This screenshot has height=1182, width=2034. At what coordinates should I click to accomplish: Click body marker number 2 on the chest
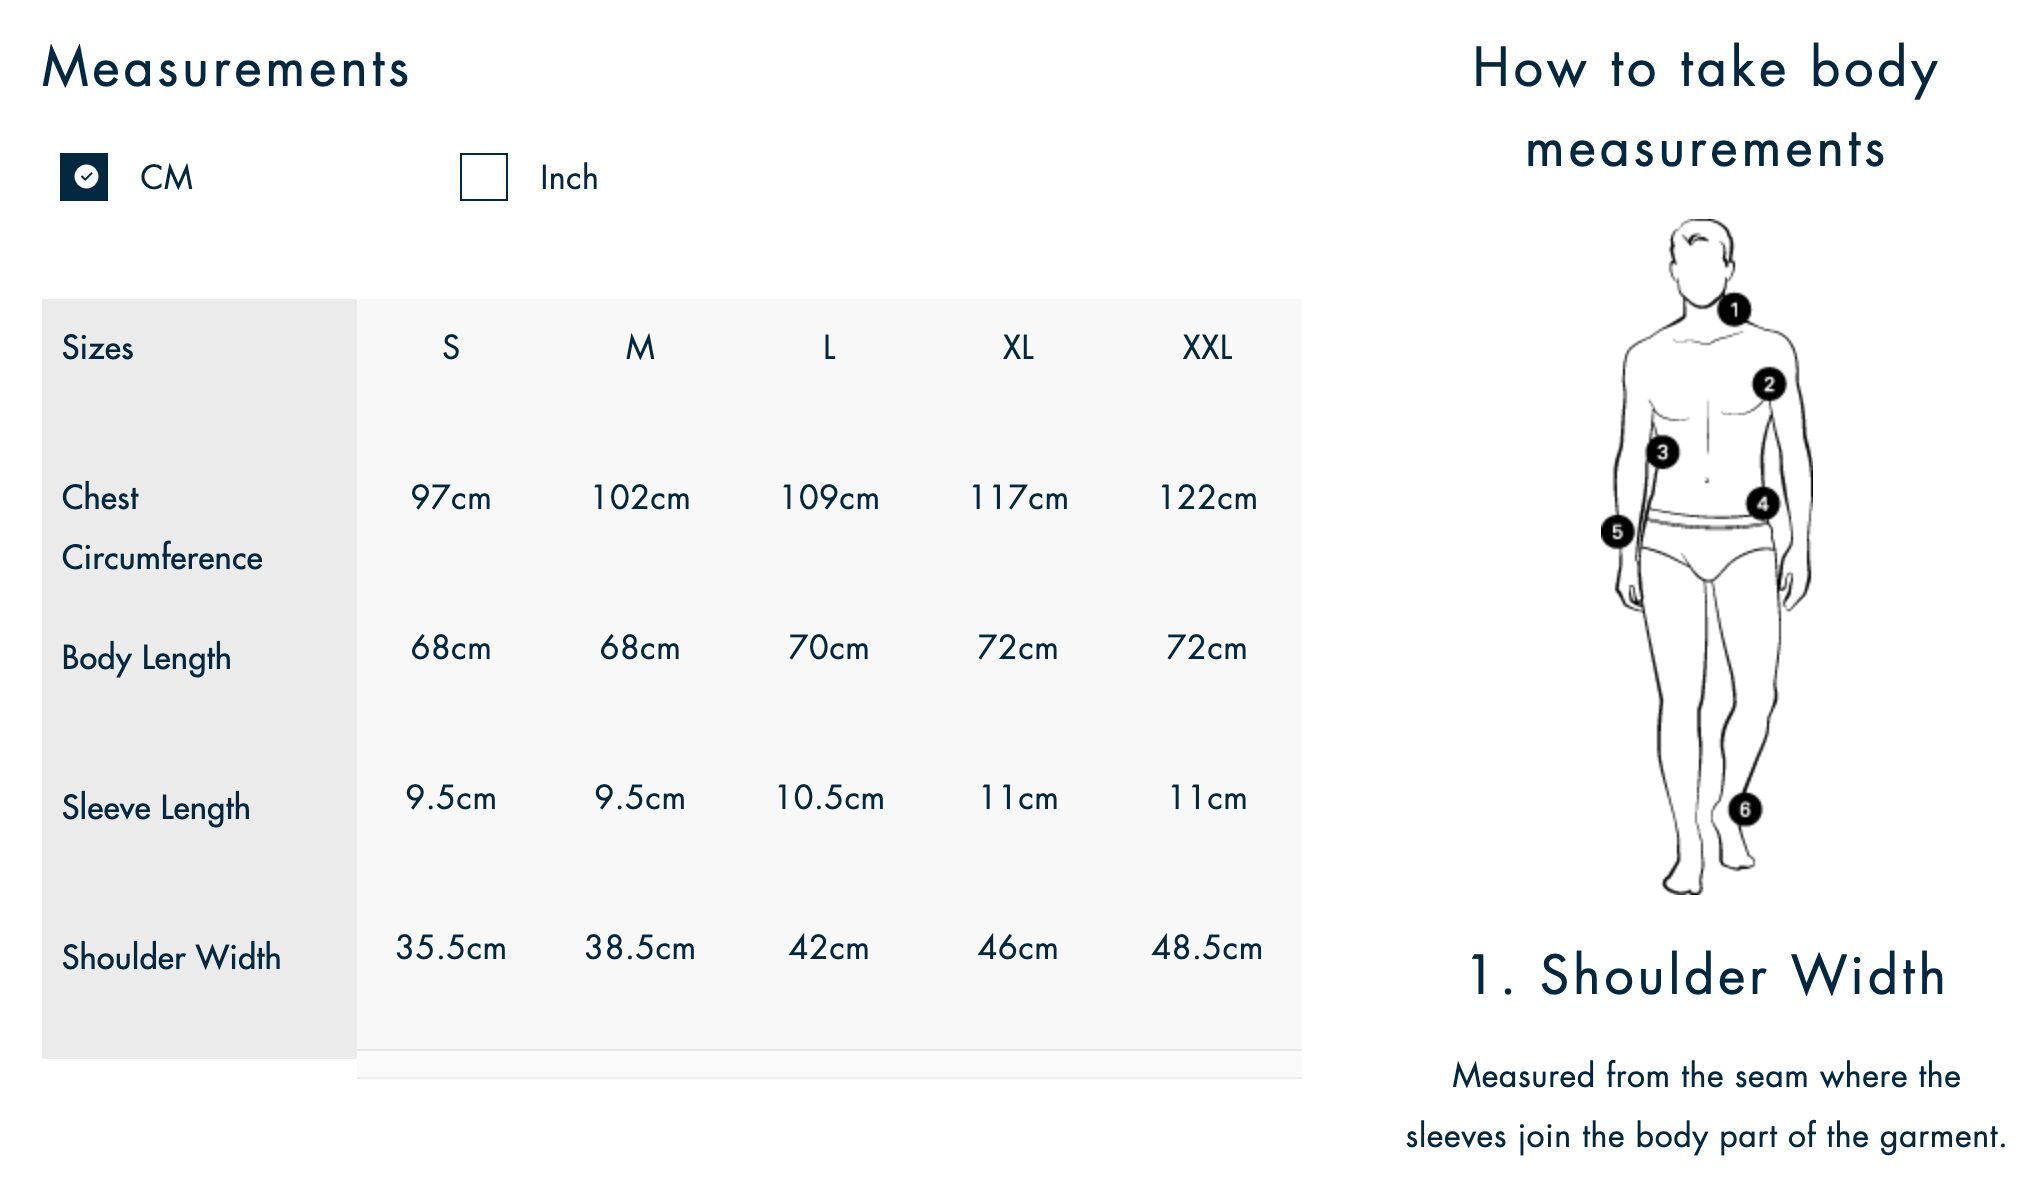point(1768,384)
